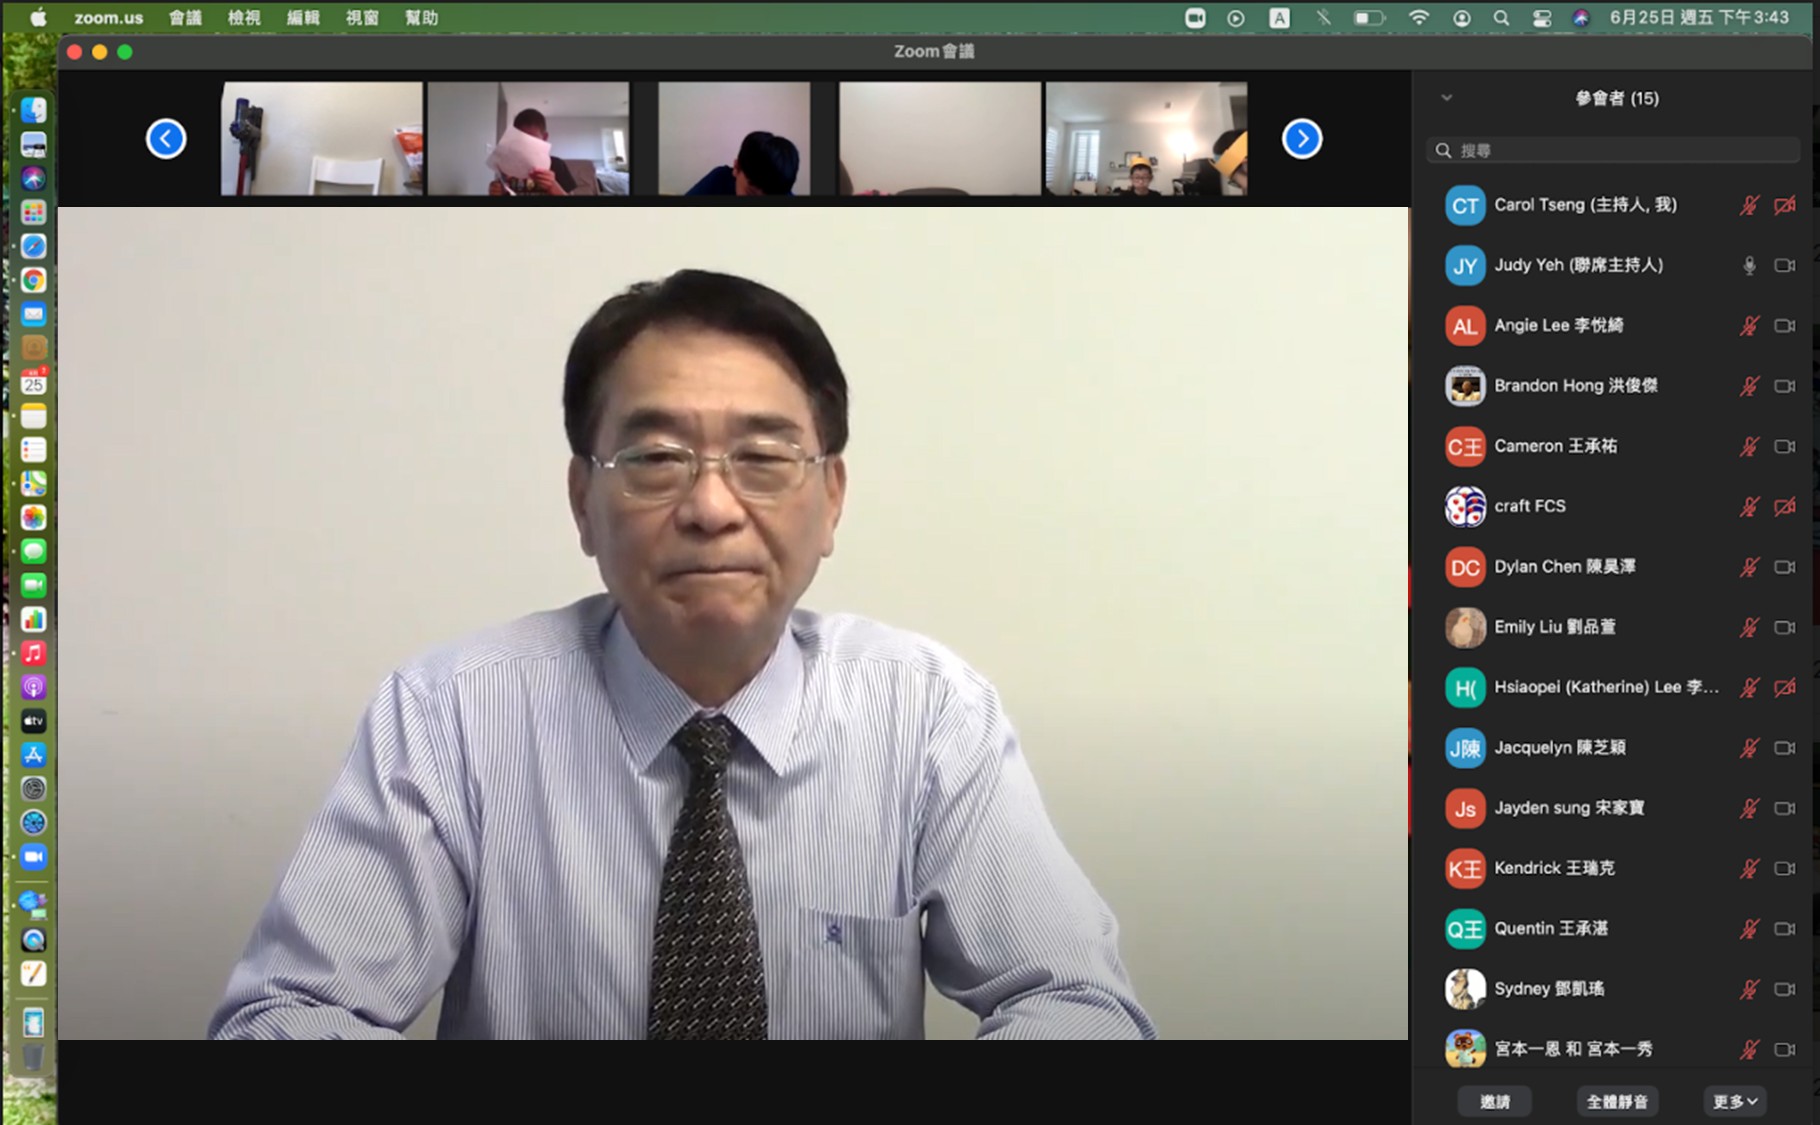Open the 會議 menu

tap(185, 18)
